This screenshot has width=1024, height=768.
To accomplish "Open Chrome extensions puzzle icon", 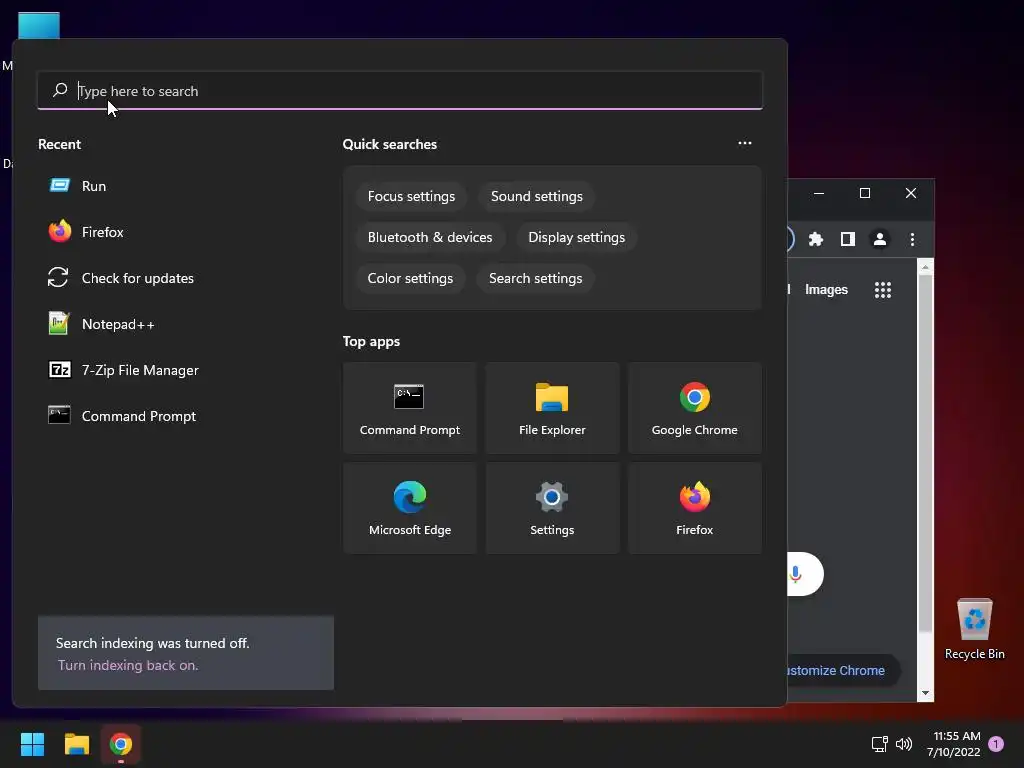I will 816,239.
